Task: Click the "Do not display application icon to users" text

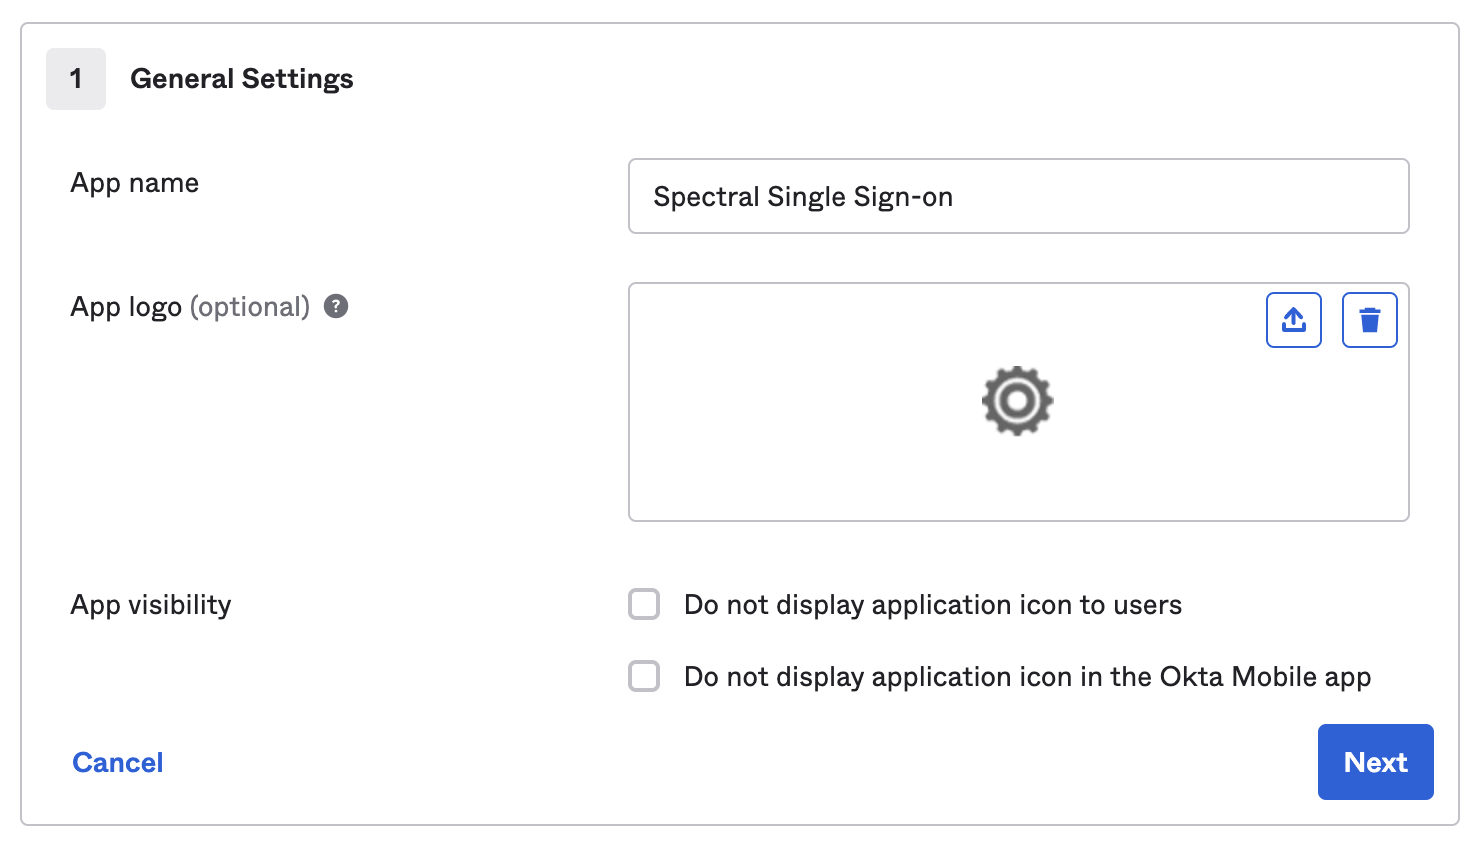Action: (932, 605)
